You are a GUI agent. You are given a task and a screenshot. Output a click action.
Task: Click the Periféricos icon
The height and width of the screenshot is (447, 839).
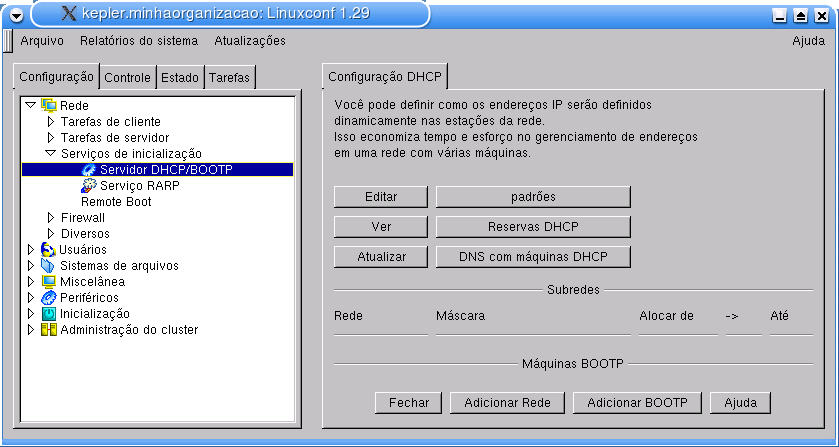pos(48,297)
